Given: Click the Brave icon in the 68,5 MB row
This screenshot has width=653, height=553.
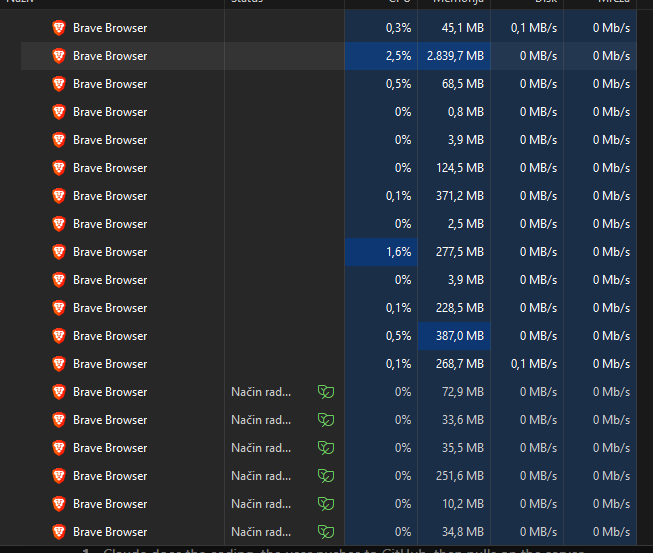Looking at the screenshot, I should 59,84.
